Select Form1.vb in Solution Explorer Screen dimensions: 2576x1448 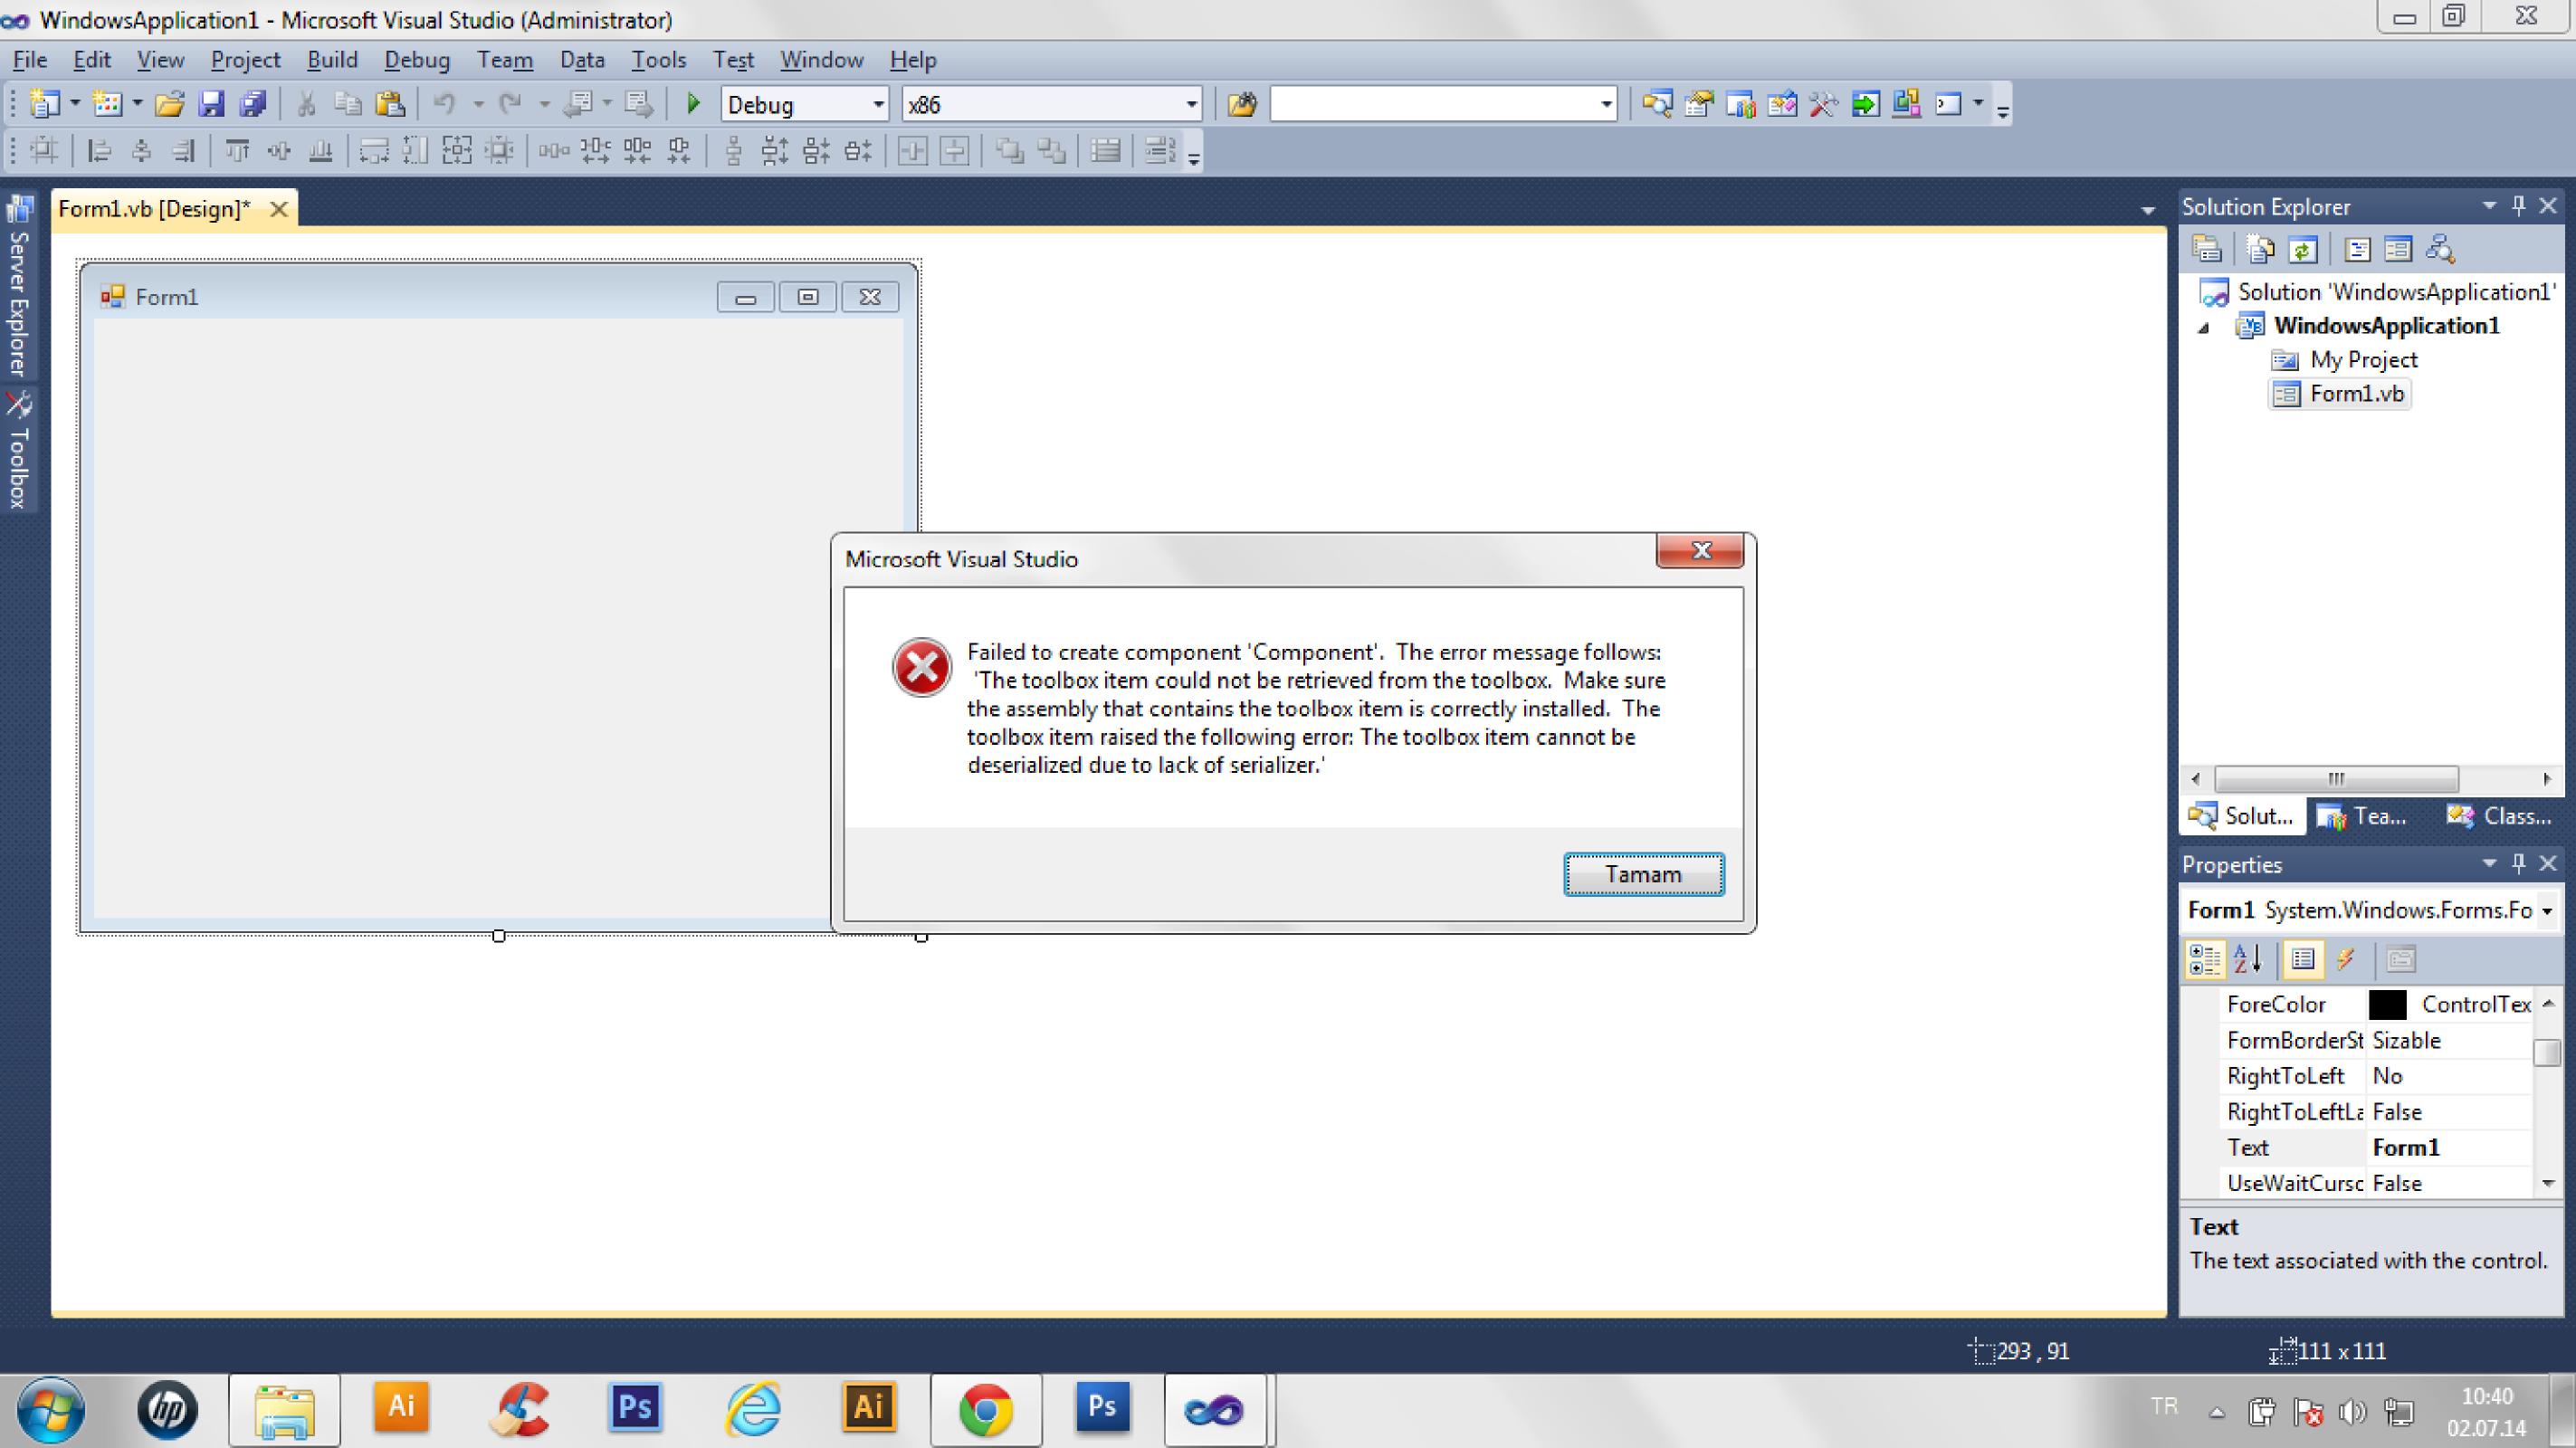click(x=2341, y=394)
